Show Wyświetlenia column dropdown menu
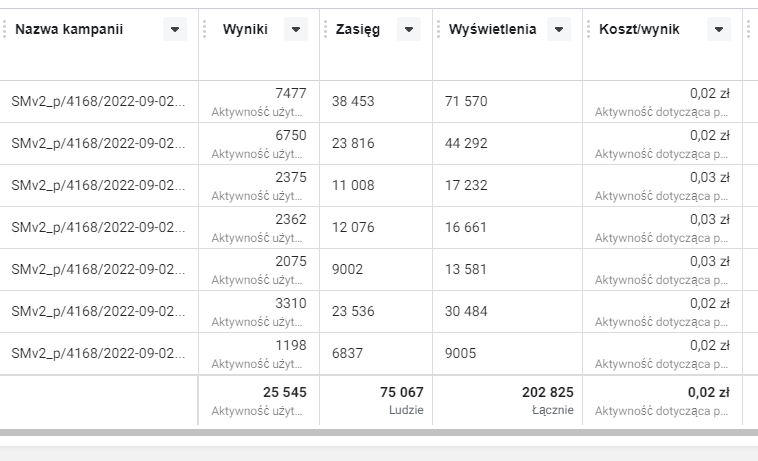 click(559, 30)
